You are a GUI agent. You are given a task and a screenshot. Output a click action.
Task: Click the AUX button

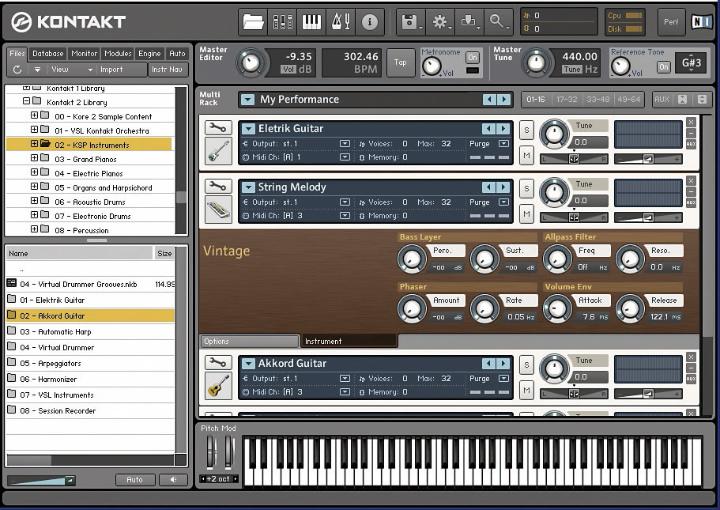pyautogui.click(x=662, y=99)
